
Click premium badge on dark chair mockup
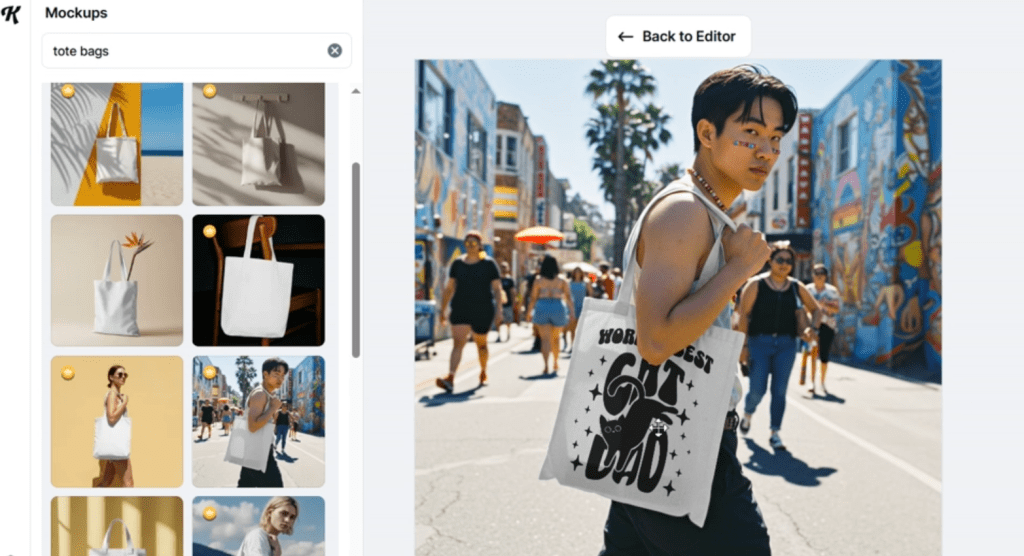point(210,231)
